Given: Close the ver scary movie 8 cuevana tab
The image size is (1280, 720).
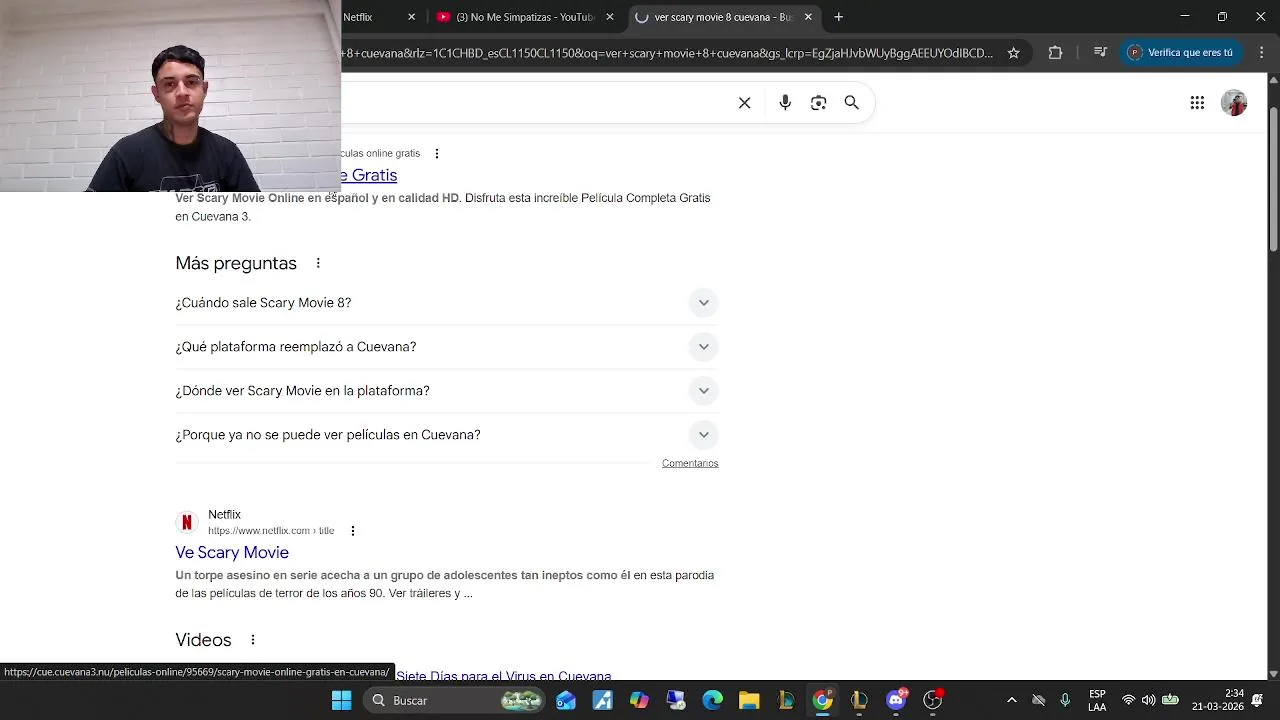Looking at the screenshot, I should coord(808,17).
